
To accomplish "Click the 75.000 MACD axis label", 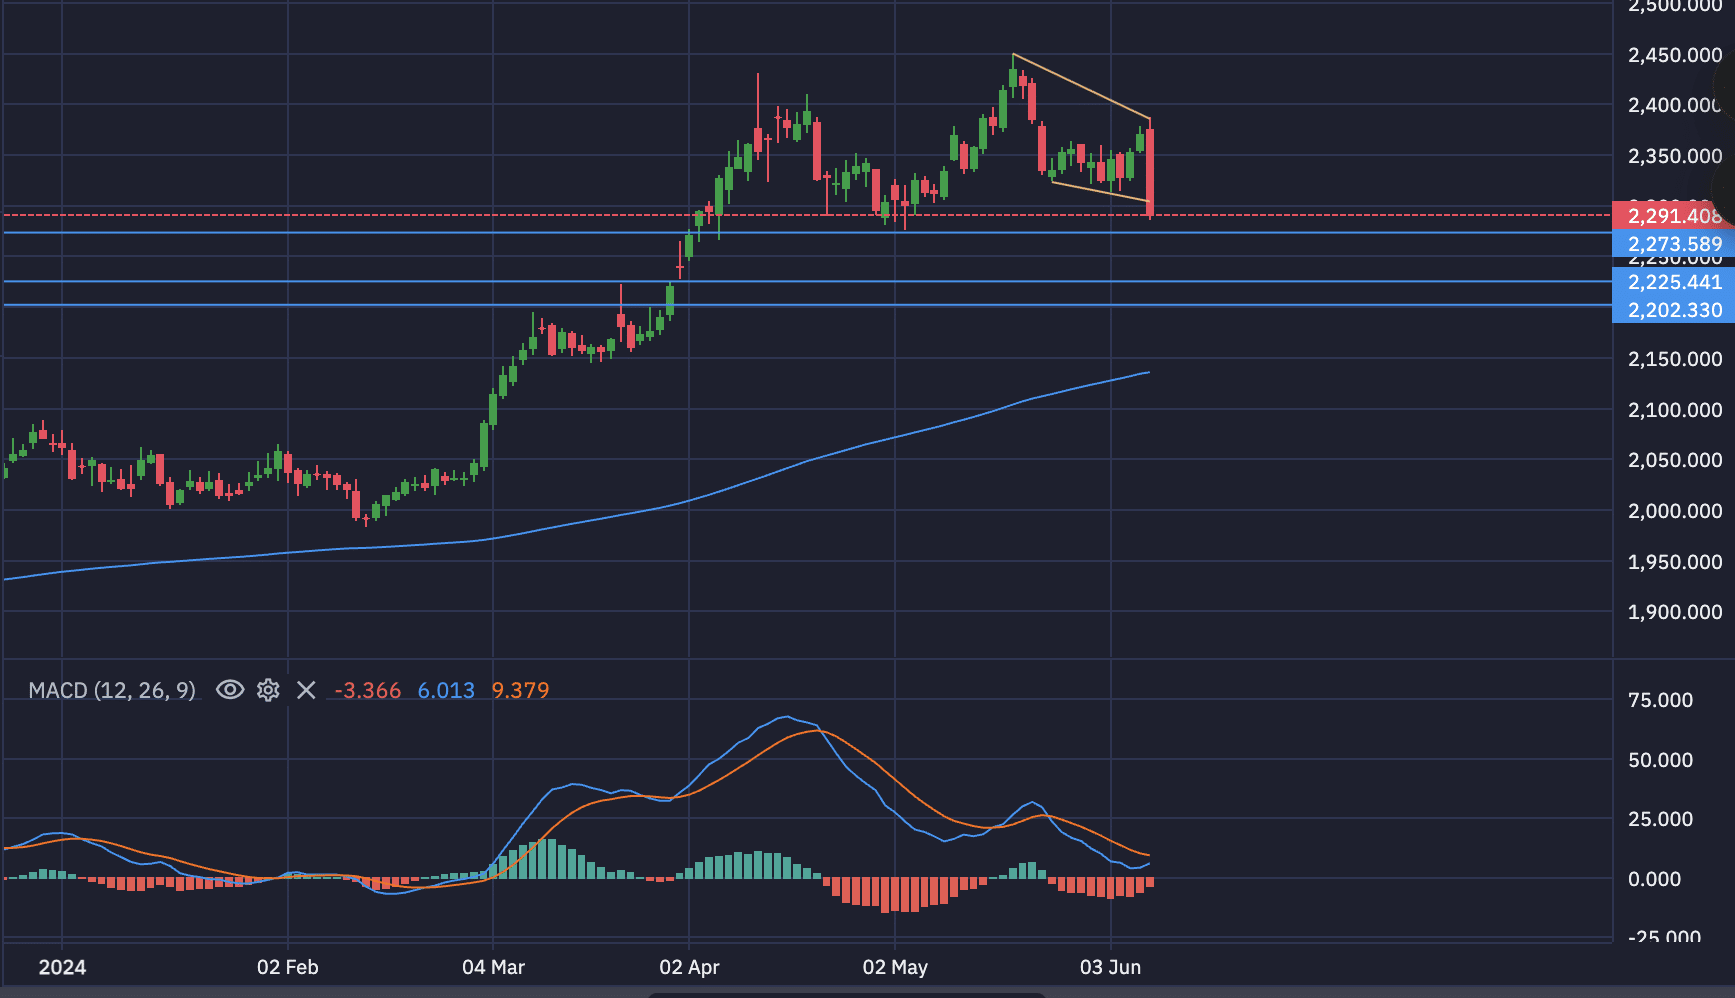I will tap(1660, 700).
